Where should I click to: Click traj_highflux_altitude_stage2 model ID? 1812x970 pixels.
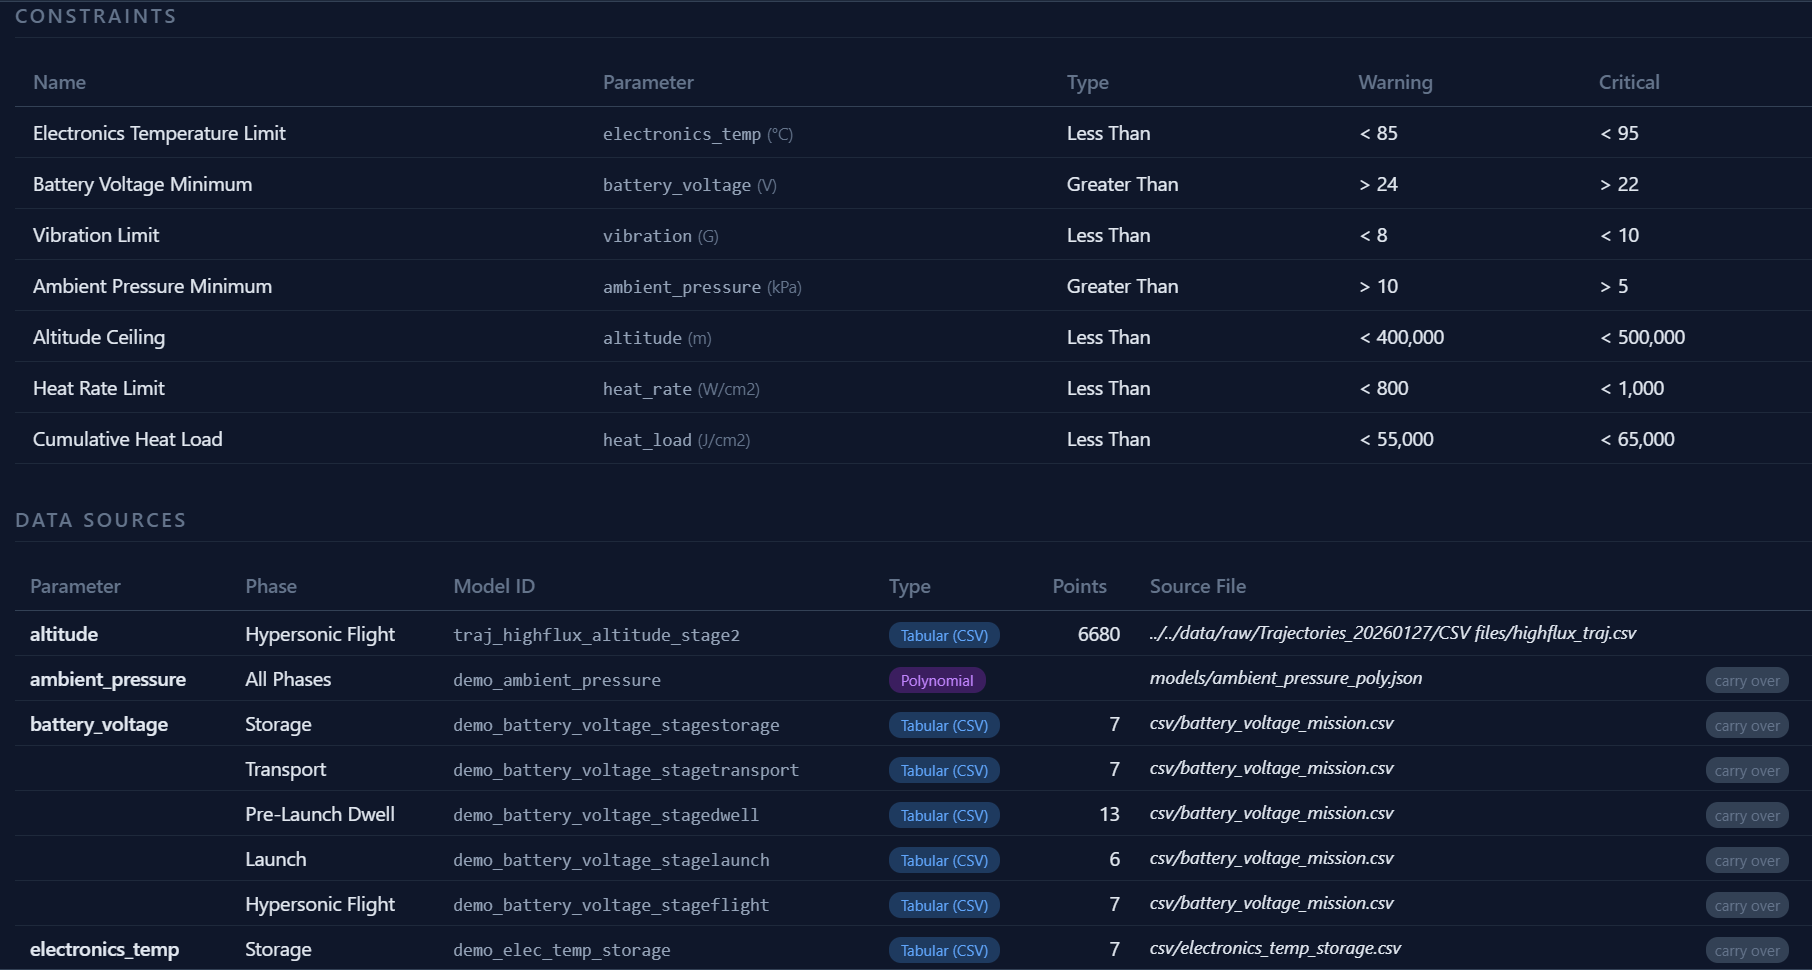597,635
